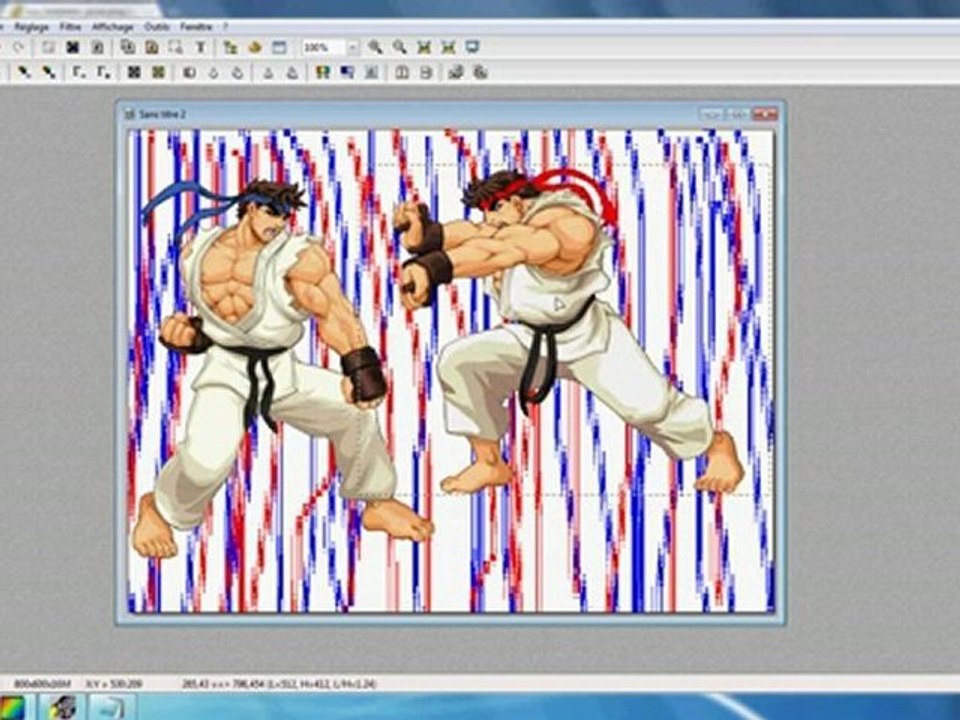Expand the zoom percentage dropdown arrow

(x=353, y=47)
